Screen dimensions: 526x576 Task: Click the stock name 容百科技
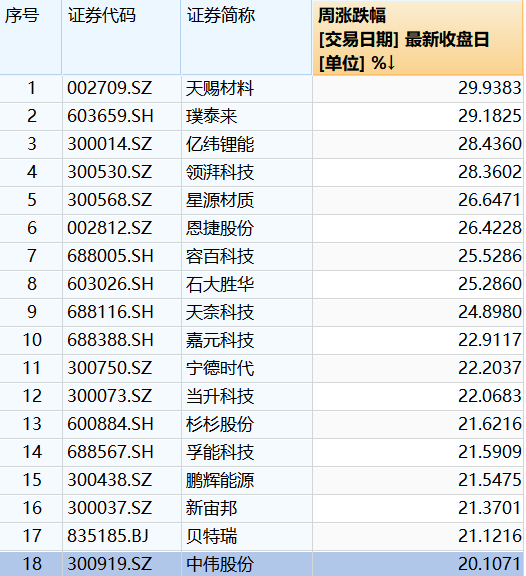[x=220, y=256]
